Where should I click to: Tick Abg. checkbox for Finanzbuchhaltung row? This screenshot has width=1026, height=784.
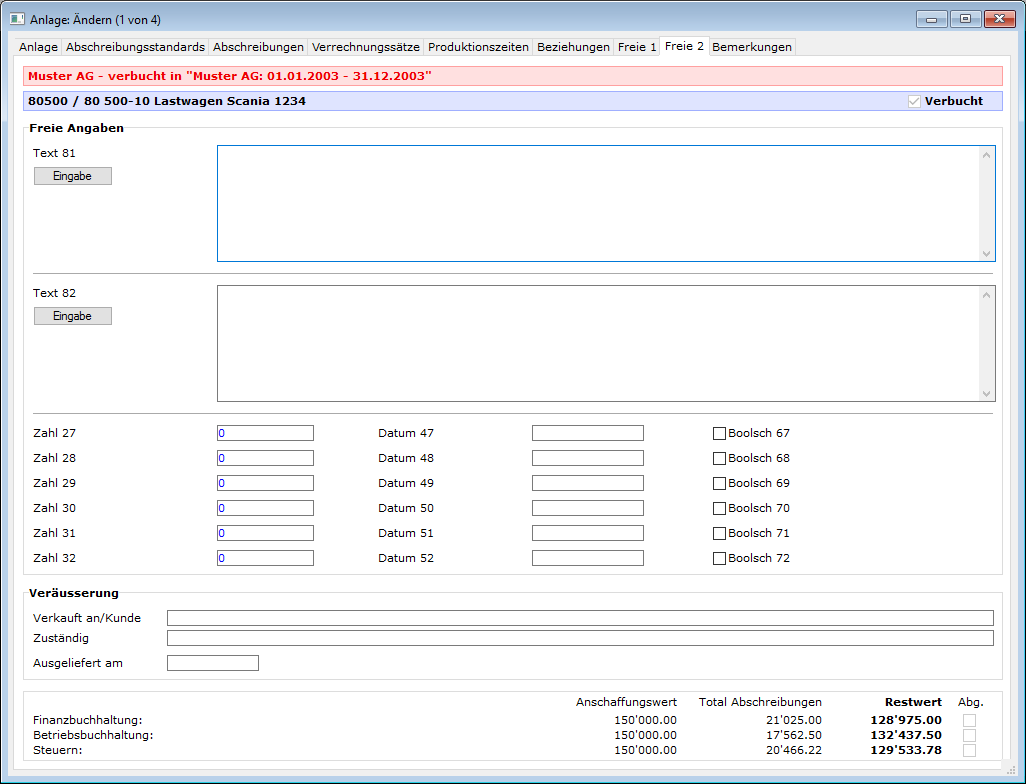tap(969, 720)
